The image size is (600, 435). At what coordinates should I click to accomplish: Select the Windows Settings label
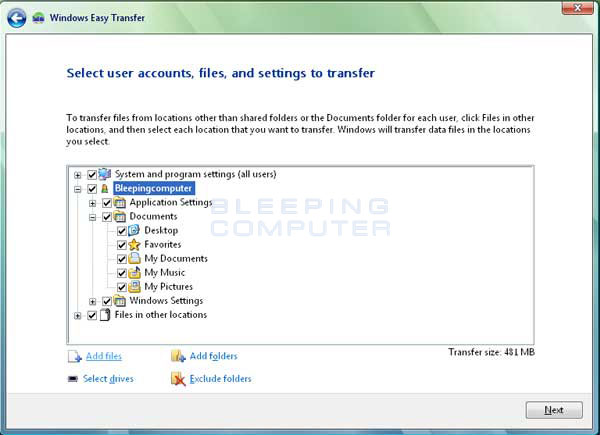click(166, 301)
